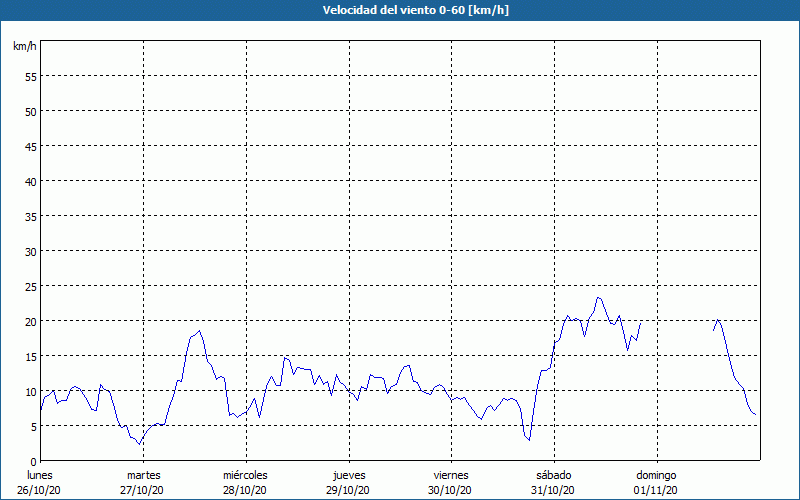Select the 0 value on the y-axis

[x=34, y=462]
